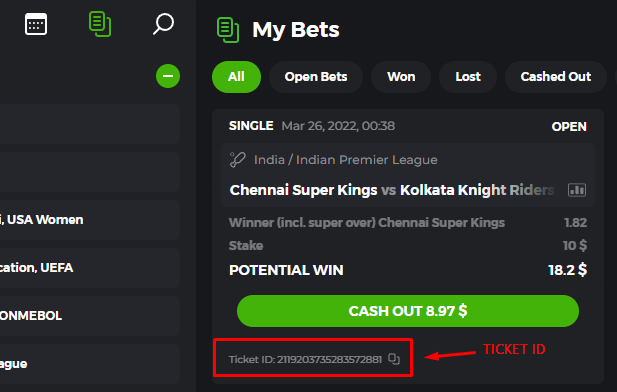Select the All filter tab

[x=236, y=77]
